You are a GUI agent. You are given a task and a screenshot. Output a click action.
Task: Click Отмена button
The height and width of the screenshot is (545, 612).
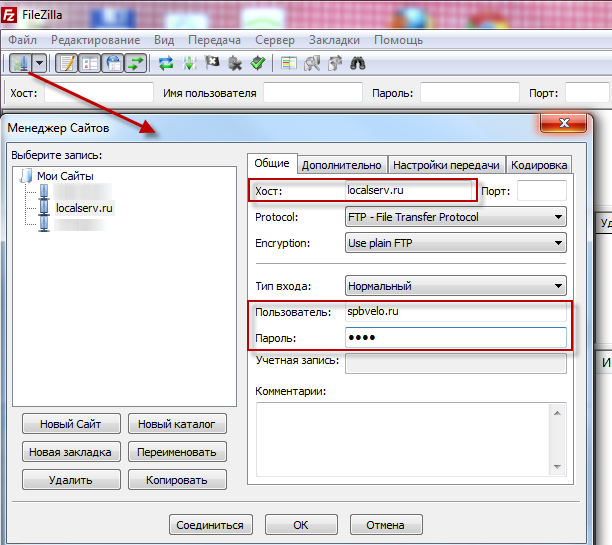(386, 525)
